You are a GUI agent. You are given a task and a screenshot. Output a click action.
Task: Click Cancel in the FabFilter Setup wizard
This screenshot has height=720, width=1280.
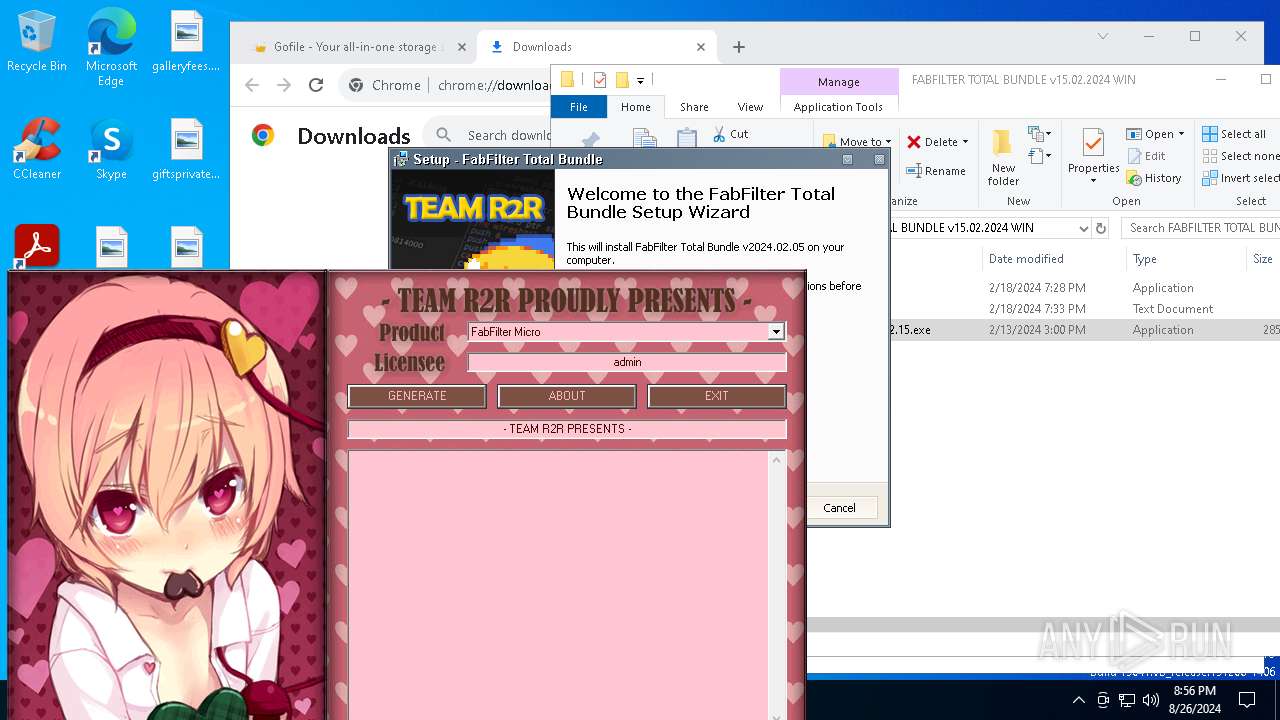[839, 508]
